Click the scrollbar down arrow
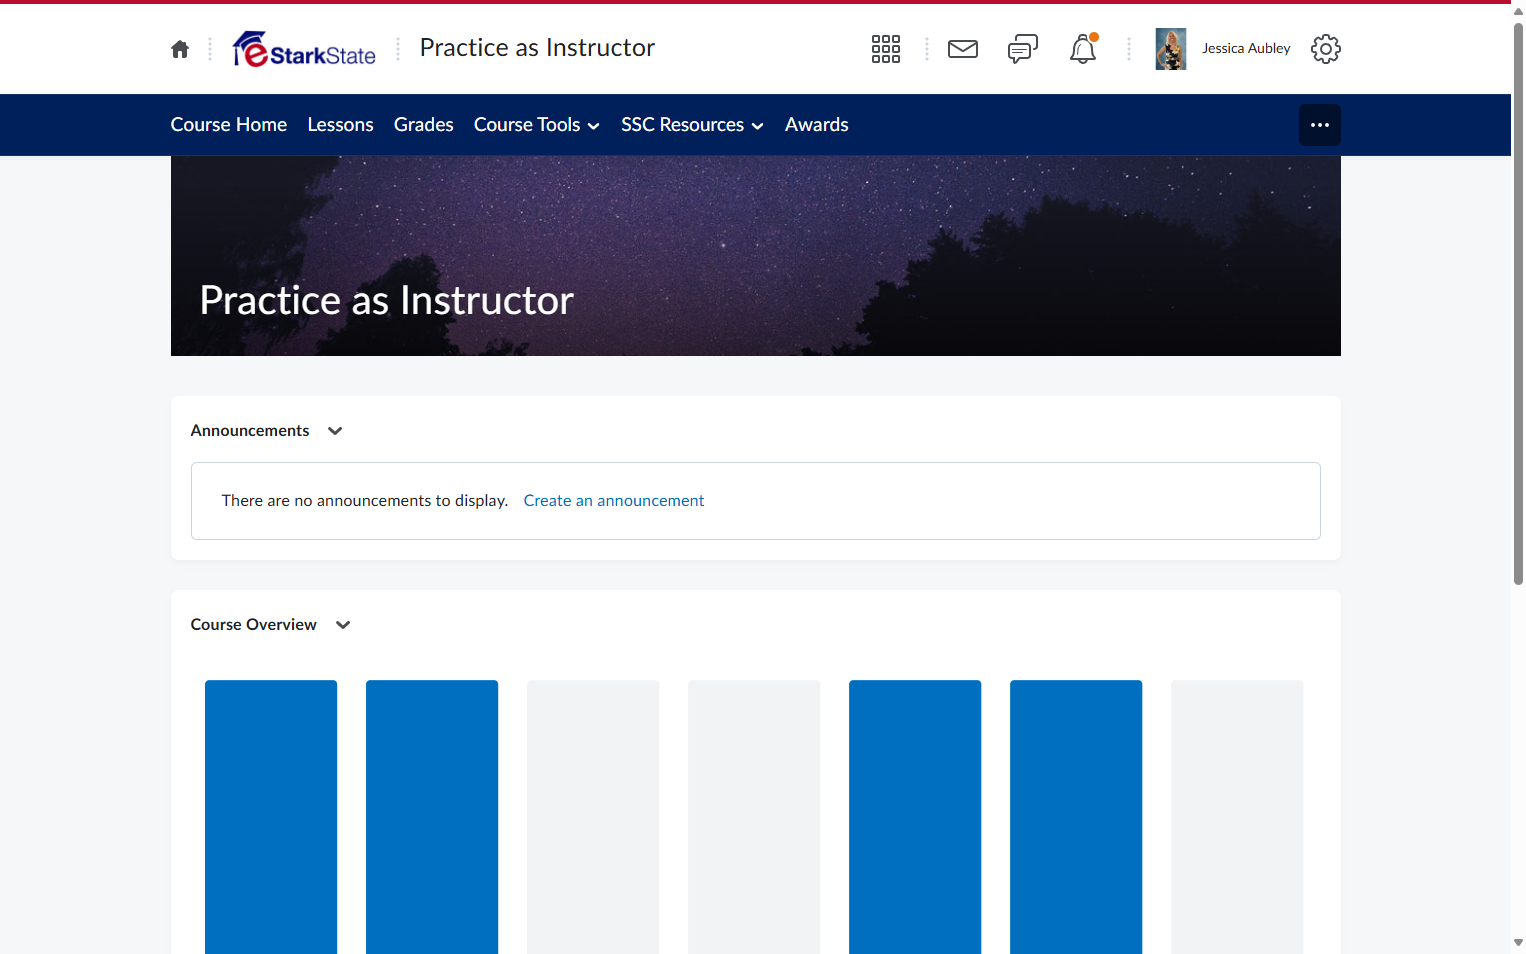 click(x=1518, y=943)
